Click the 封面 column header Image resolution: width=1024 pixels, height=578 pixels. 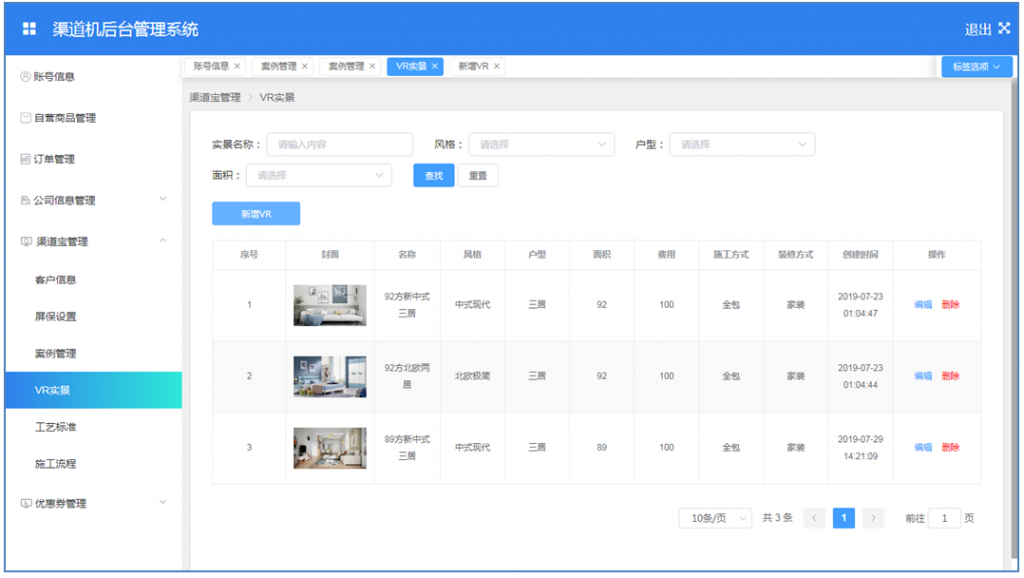330,255
